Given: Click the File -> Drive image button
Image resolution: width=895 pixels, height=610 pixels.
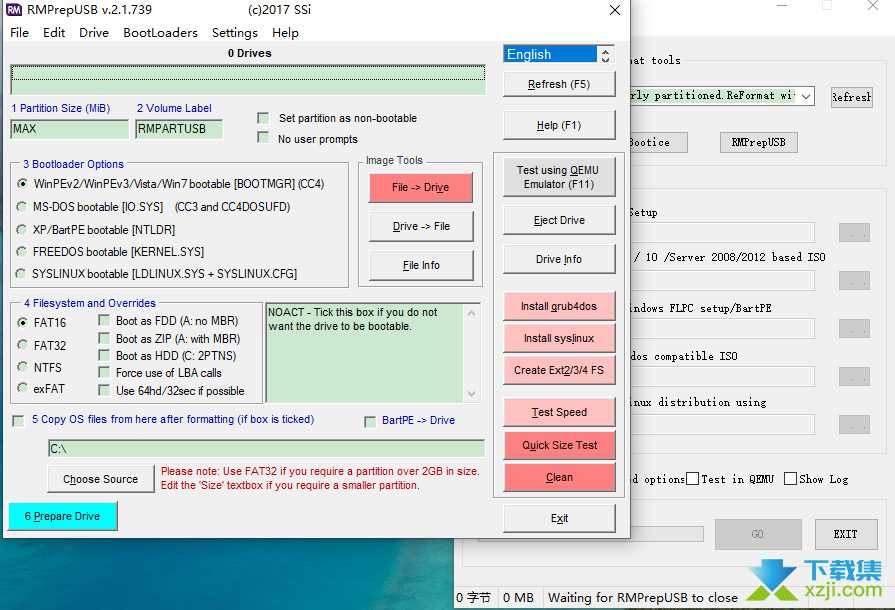Looking at the screenshot, I should point(421,188).
